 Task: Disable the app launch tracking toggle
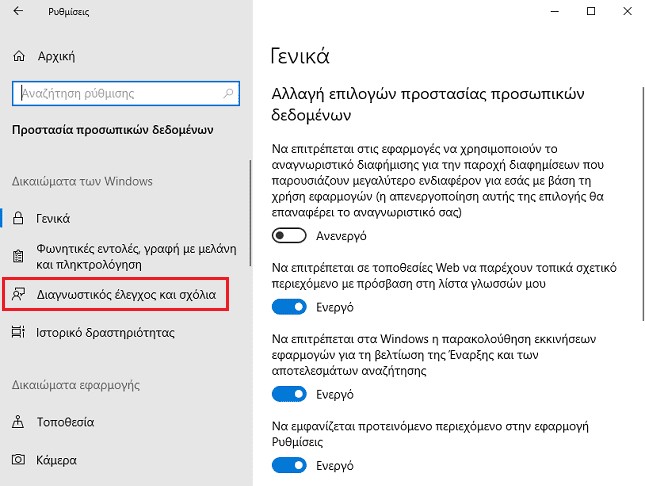point(289,394)
